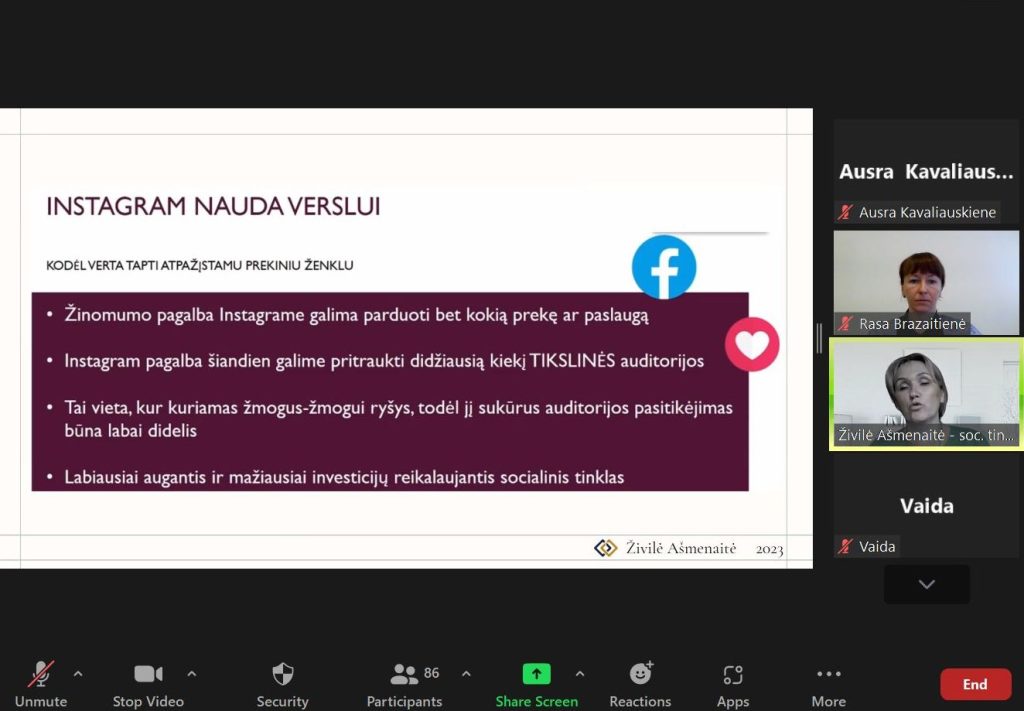Click the divider handle between slide and video panel
The width and height of the screenshot is (1024, 711).
tap(819, 338)
